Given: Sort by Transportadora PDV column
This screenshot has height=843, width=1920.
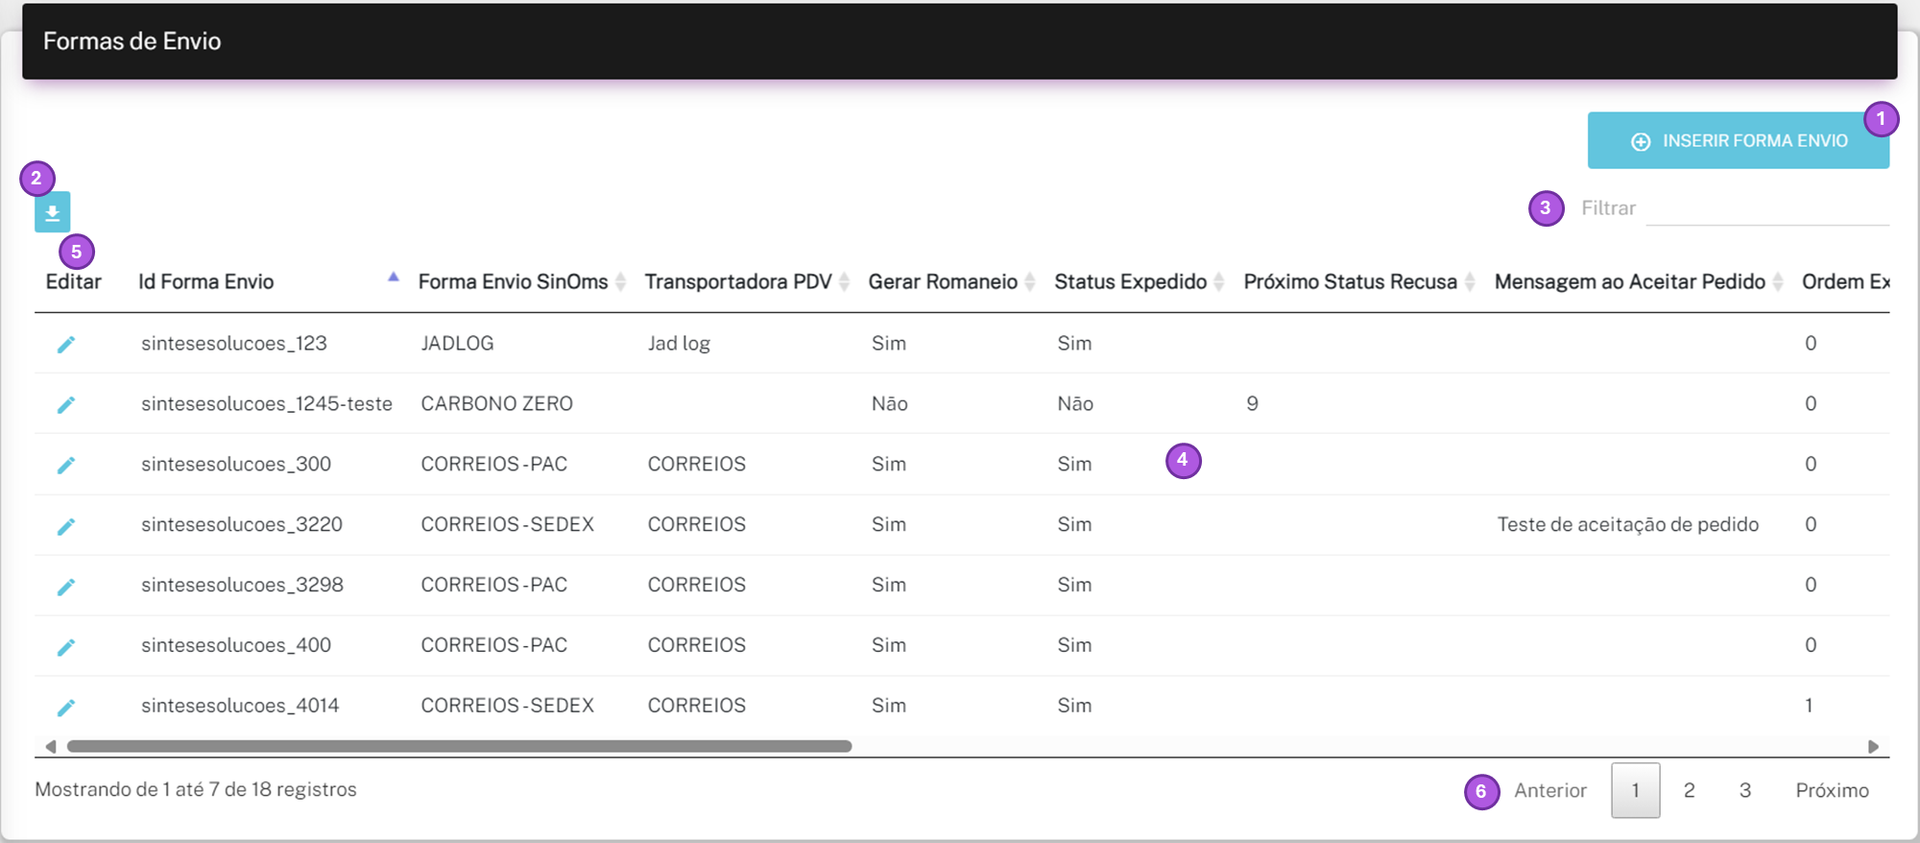Looking at the screenshot, I should [x=746, y=282].
